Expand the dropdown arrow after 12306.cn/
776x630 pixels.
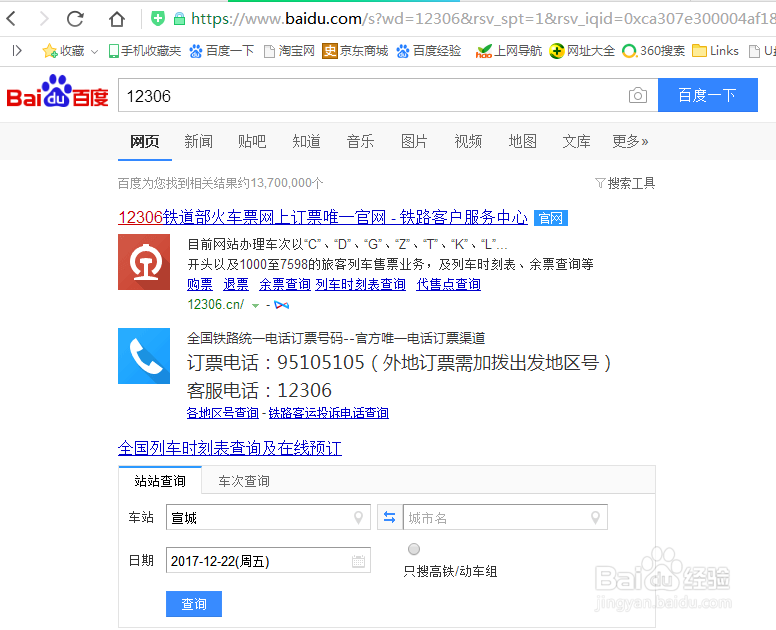pyautogui.click(x=255, y=305)
